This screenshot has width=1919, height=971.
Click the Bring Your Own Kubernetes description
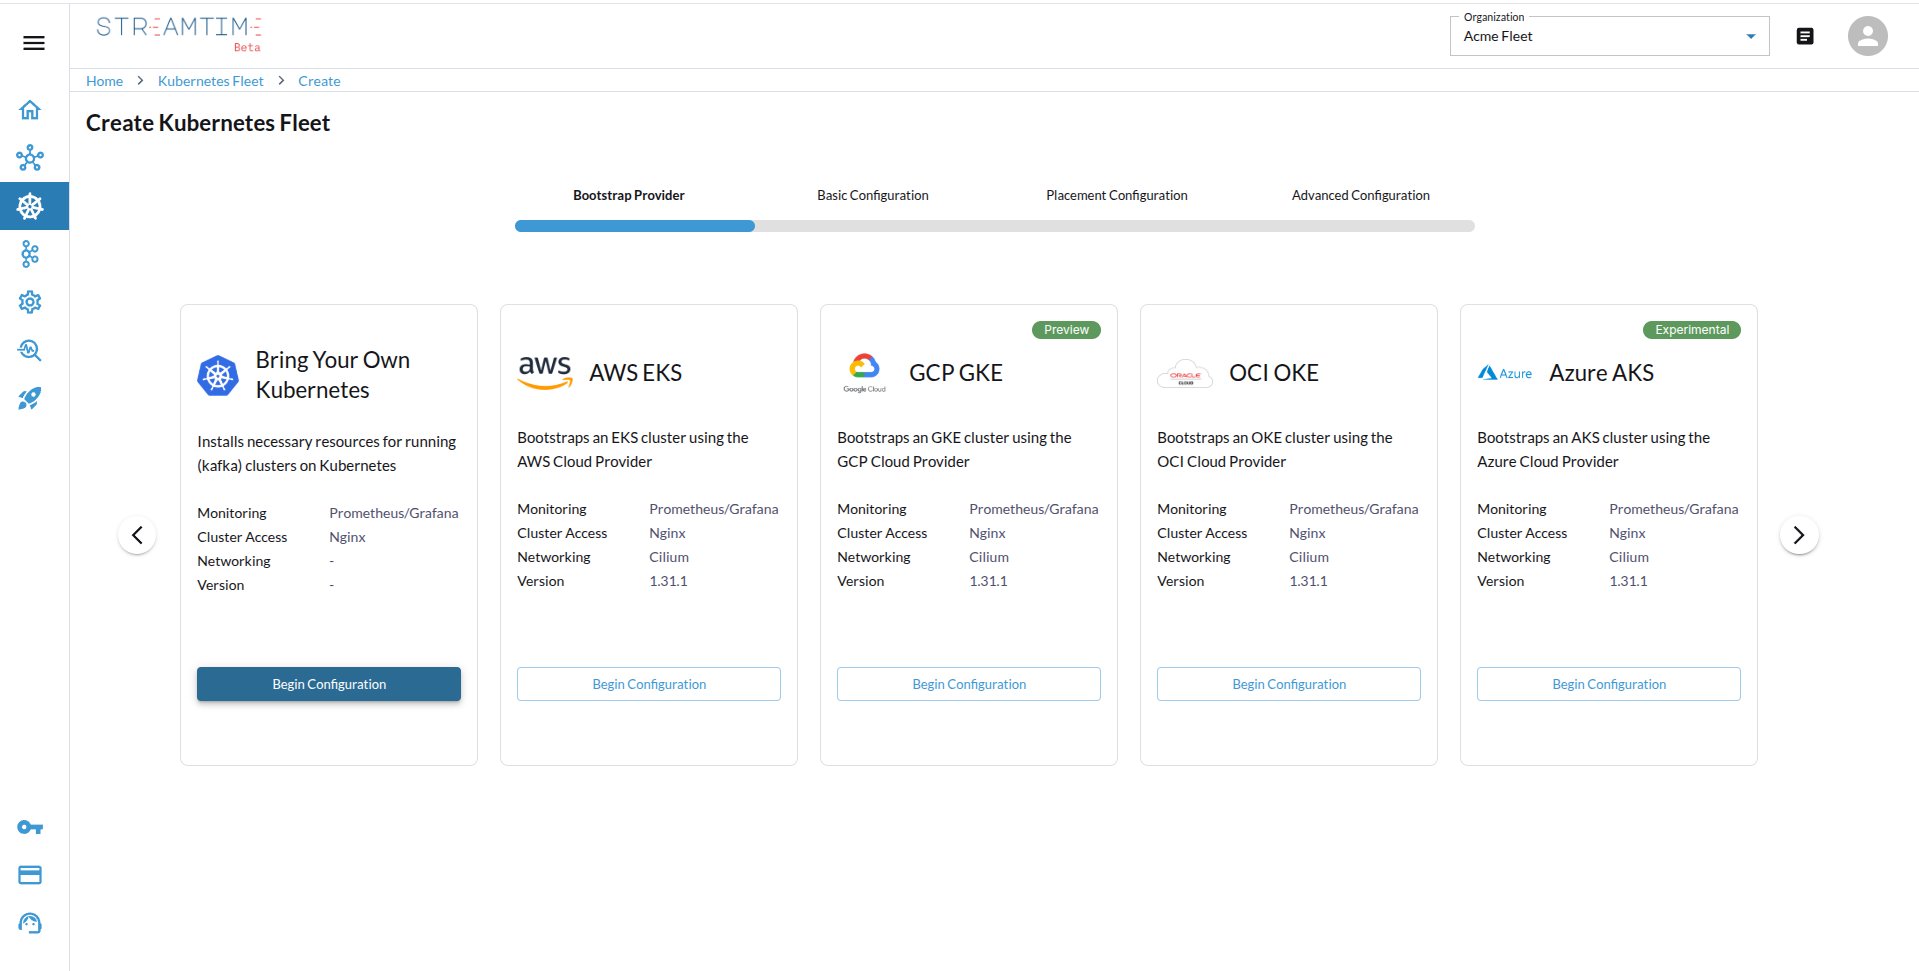click(x=327, y=454)
